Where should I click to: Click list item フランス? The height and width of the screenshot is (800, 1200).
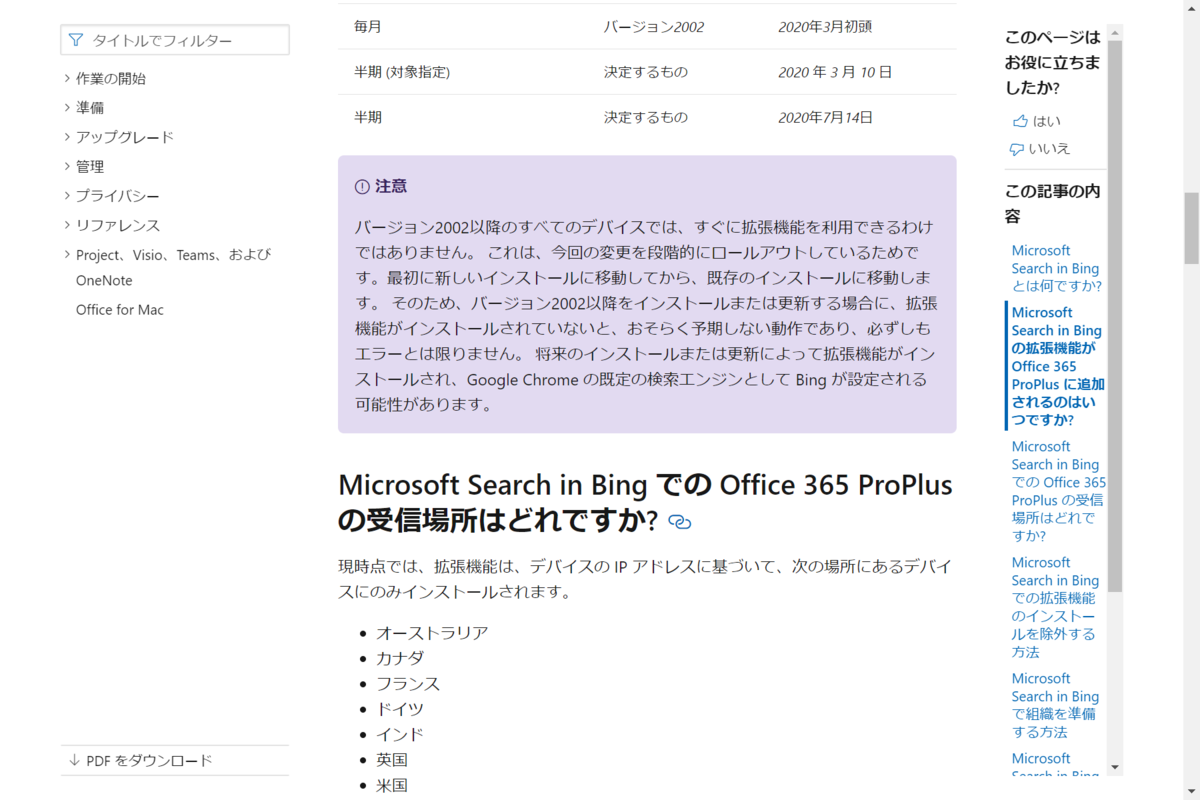tap(408, 684)
